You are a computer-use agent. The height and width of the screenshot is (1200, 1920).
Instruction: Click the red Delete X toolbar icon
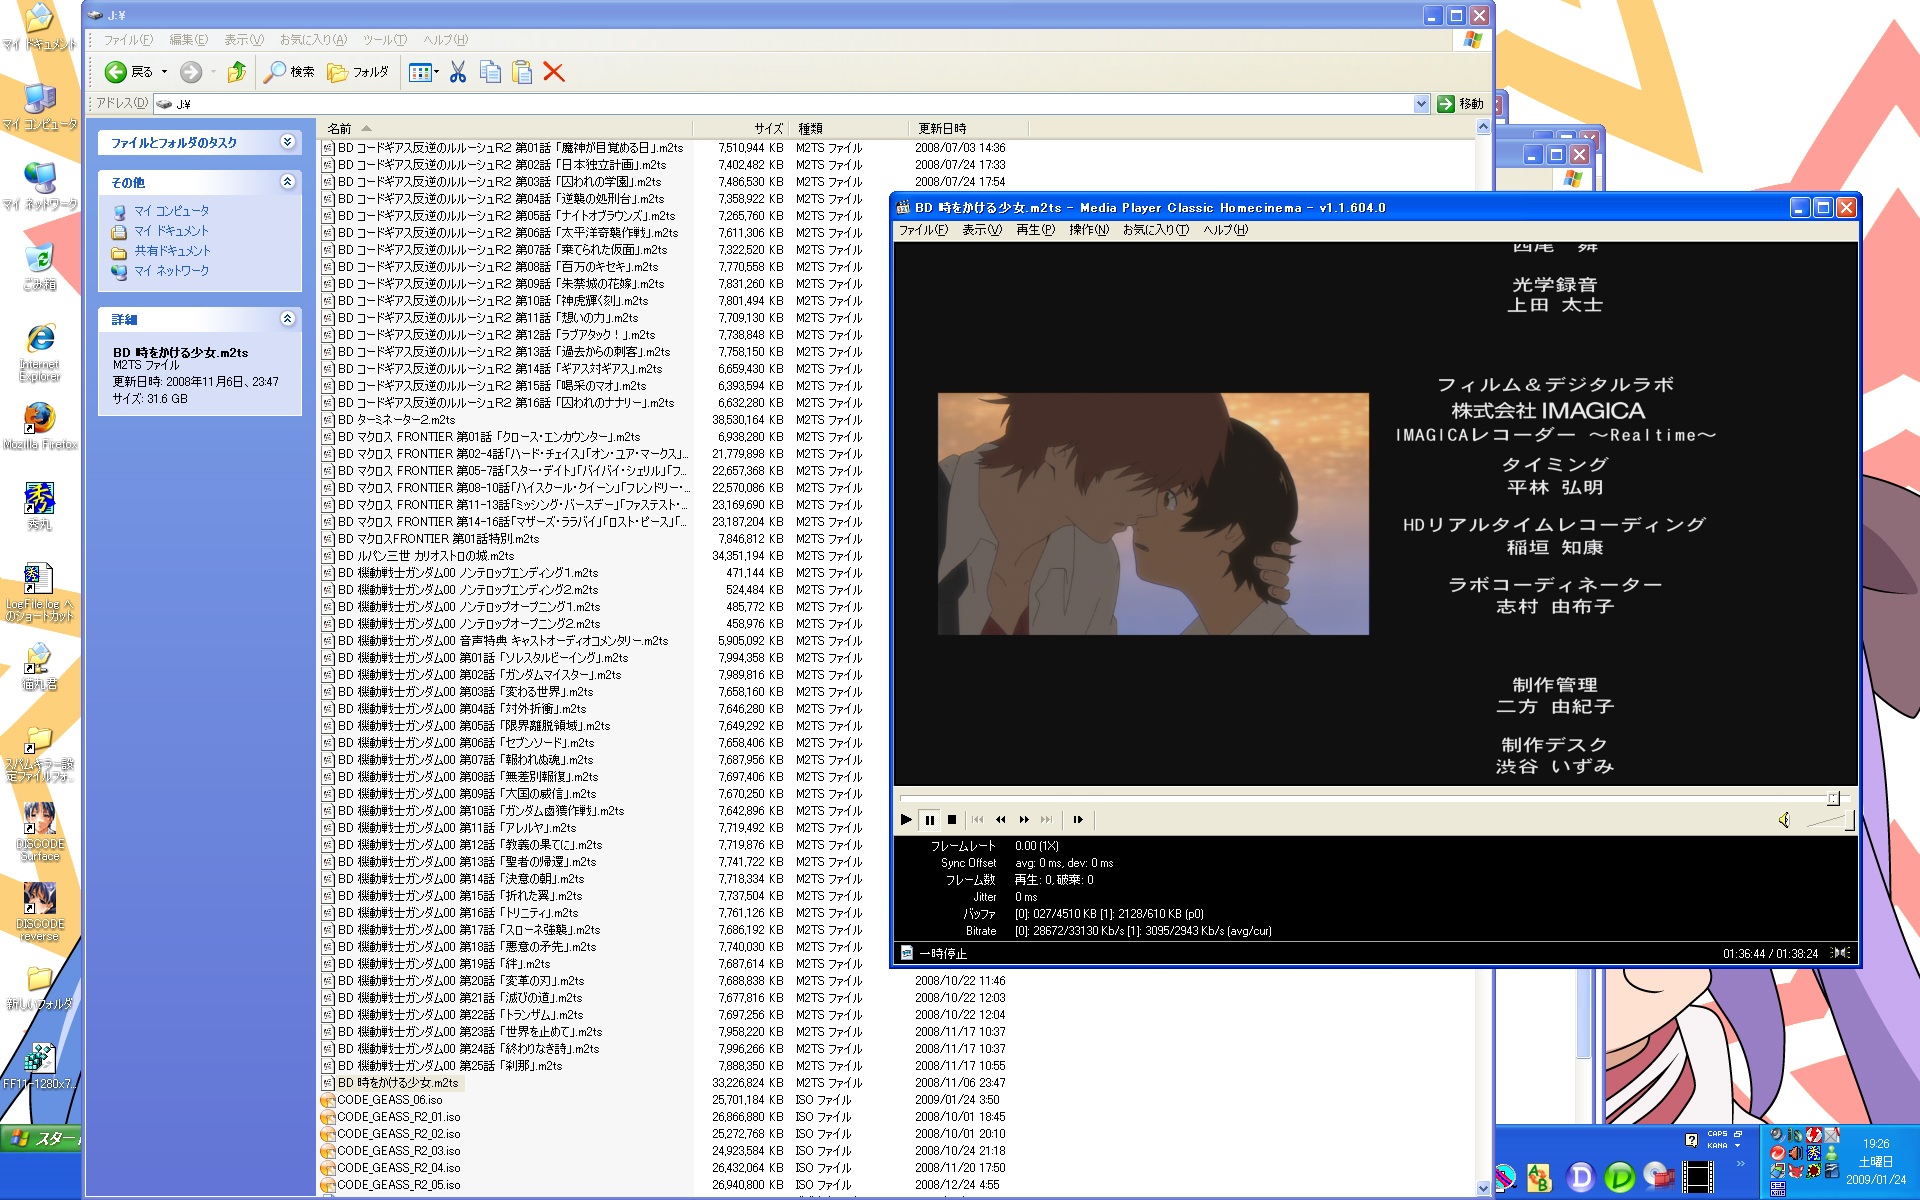(x=554, y=72)
